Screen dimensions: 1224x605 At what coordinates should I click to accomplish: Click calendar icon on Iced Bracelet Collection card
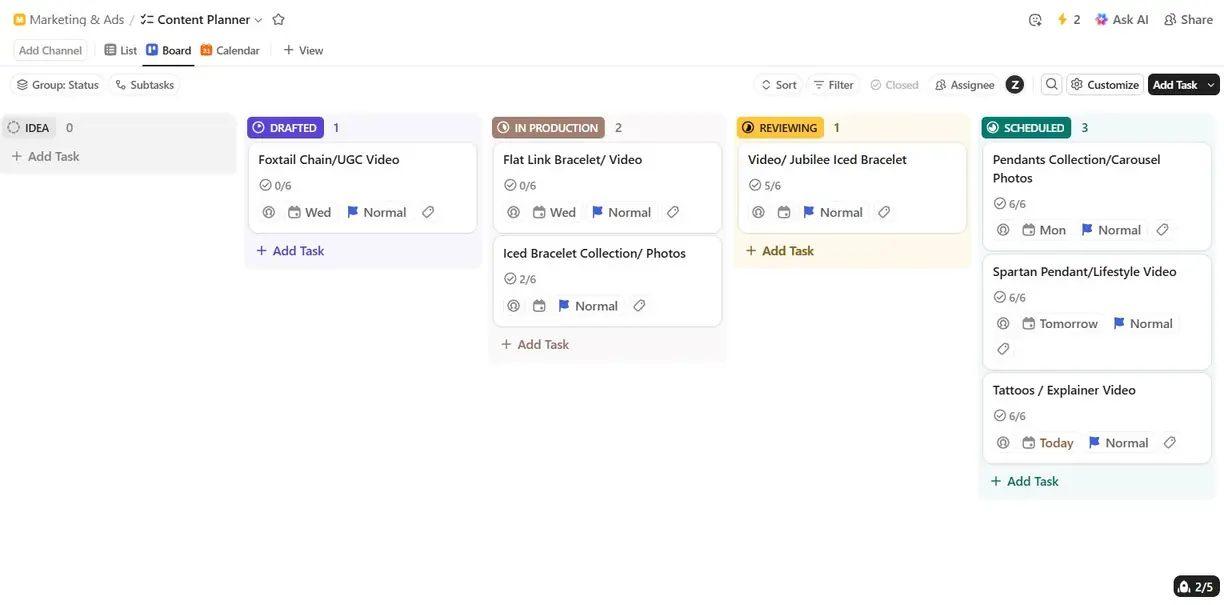539,306
